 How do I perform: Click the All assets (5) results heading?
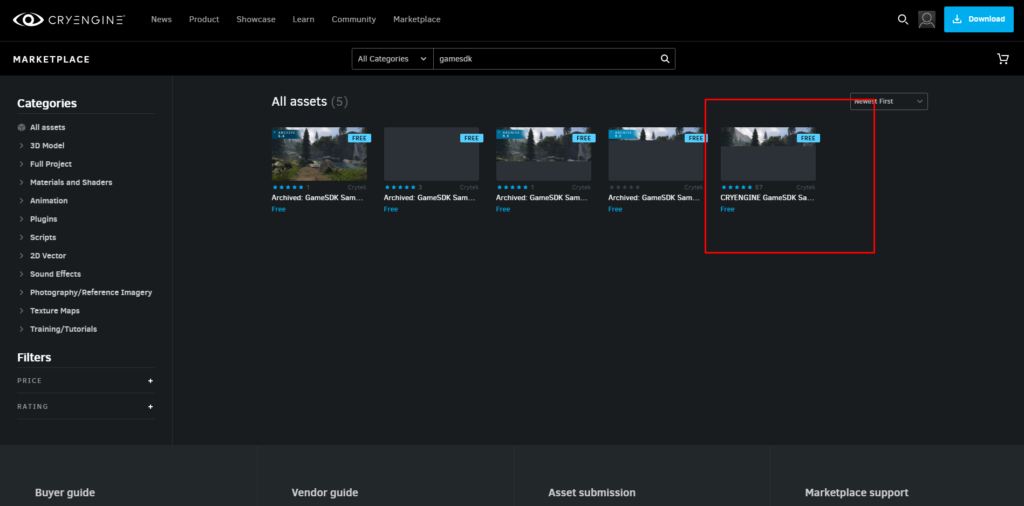pos(310,101)
